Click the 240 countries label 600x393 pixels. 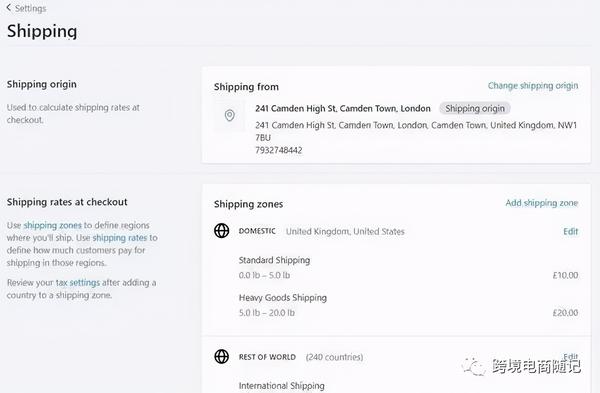pyautogui.click(x=334, y=357)
